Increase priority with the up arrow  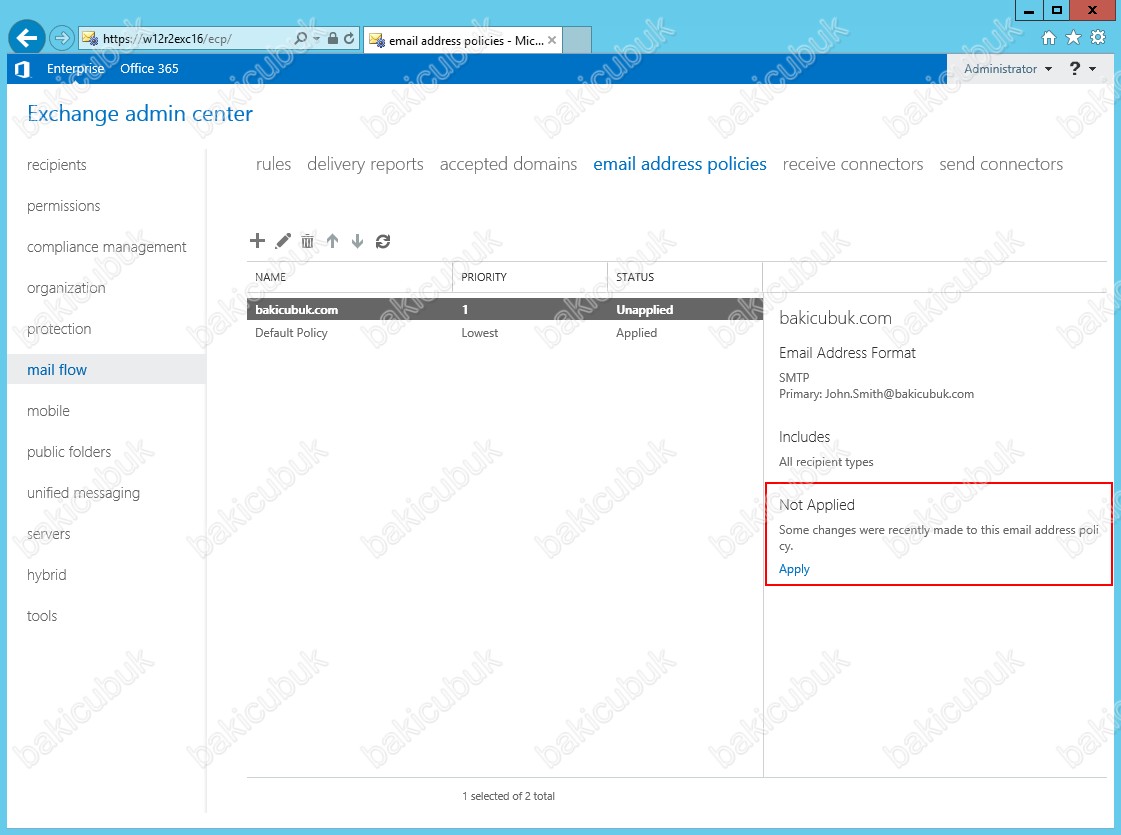pyautogui.click(x=332, y=241)
